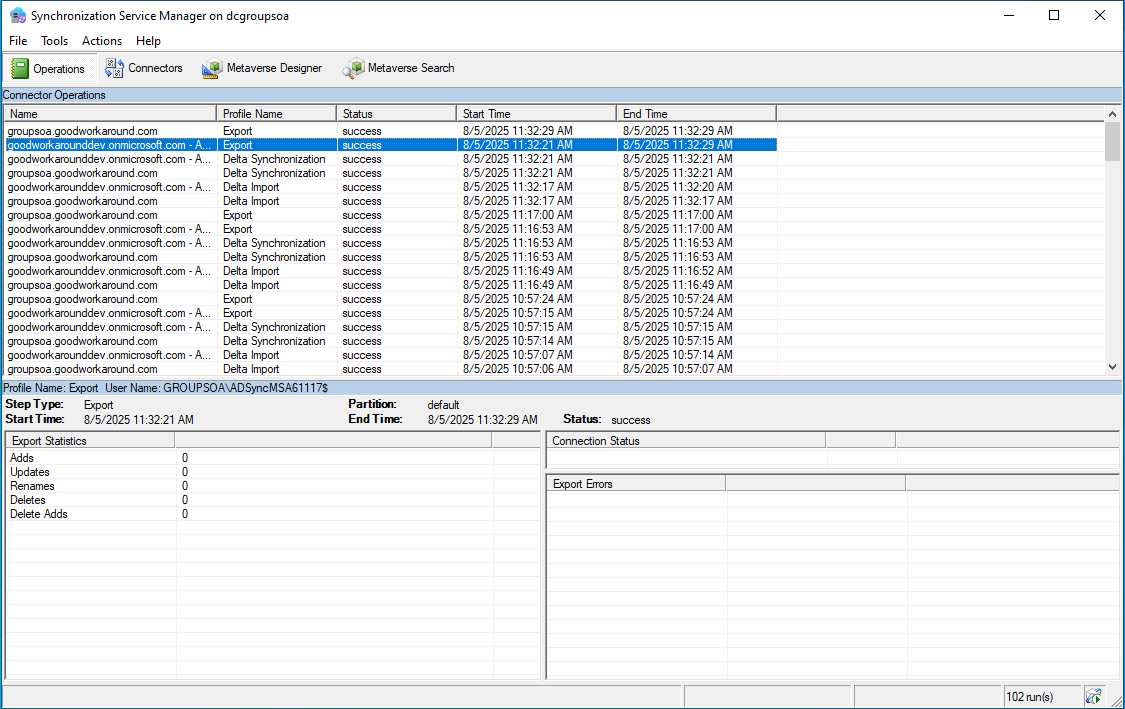The width and height of the screenshot is (1125, 709).
Task: Open the File menu
Action: [x=18, y=41]
